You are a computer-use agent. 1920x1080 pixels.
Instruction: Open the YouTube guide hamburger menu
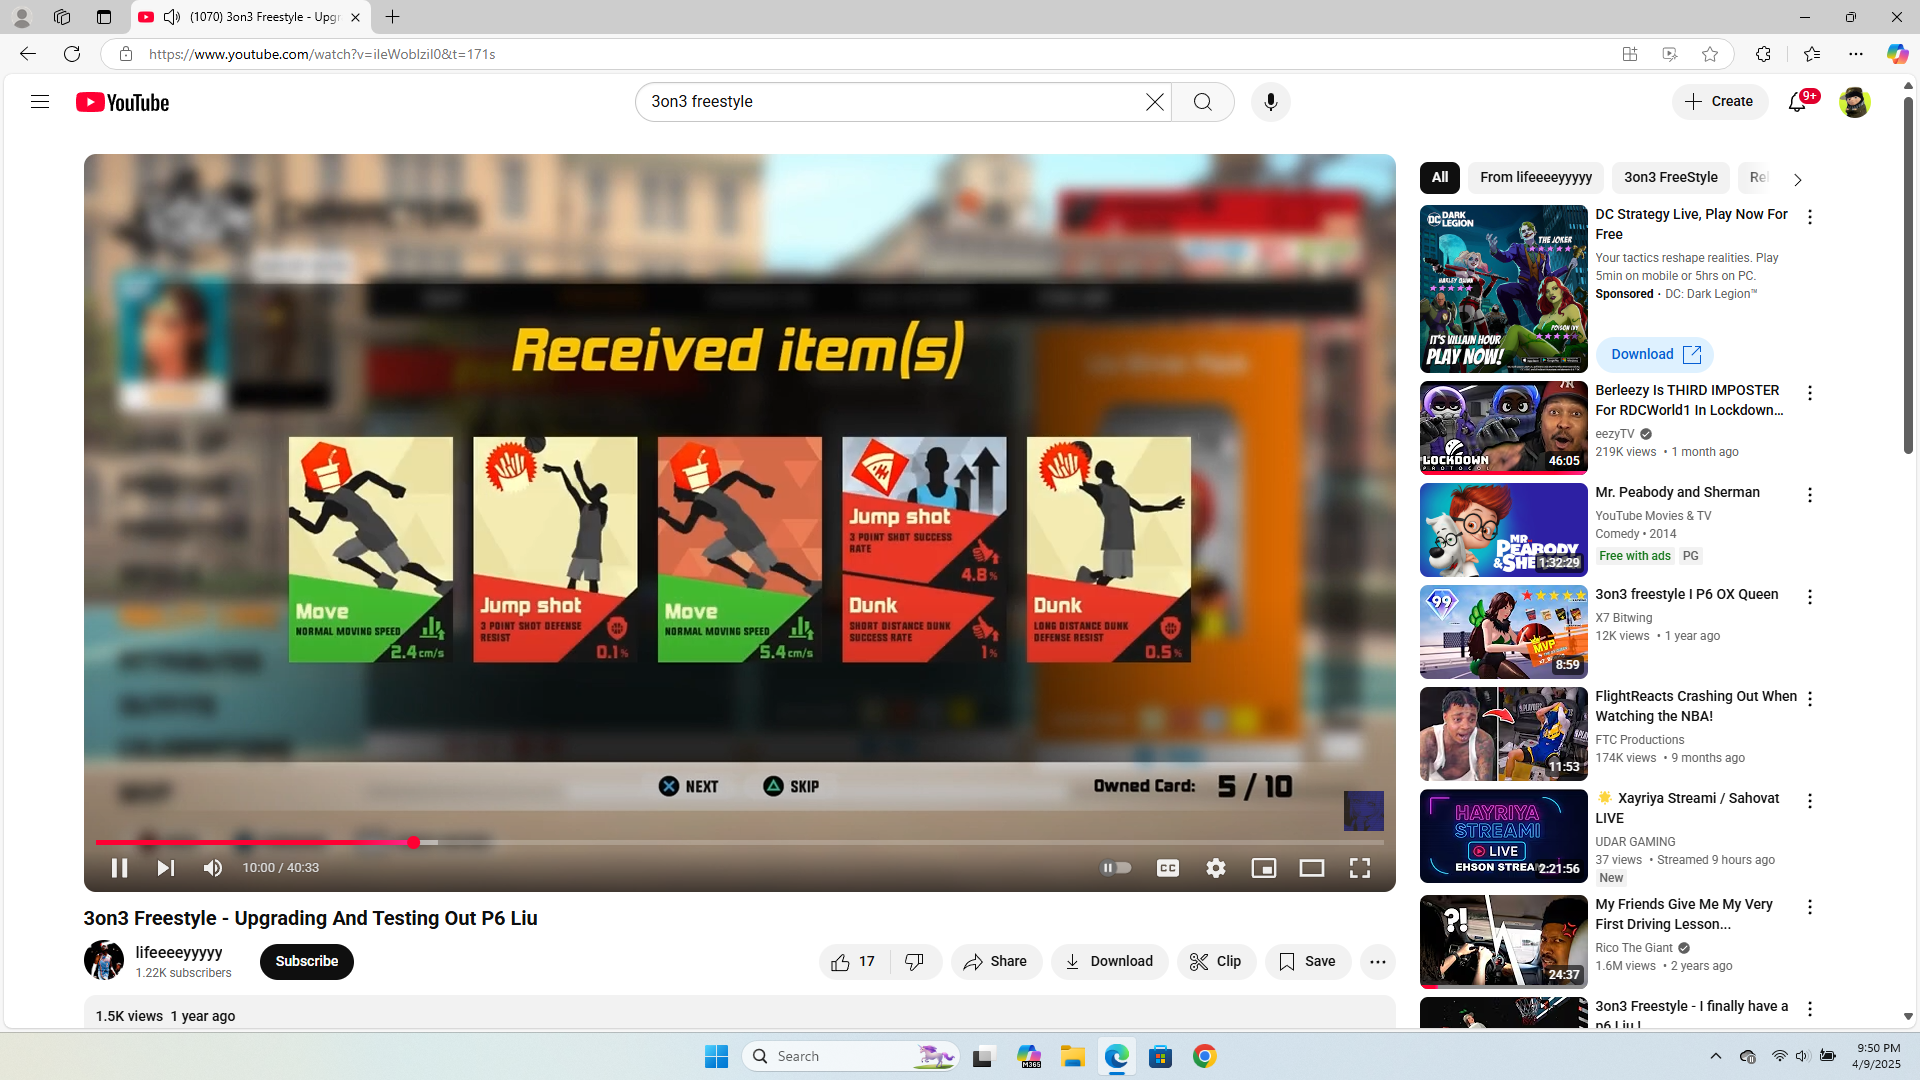tap(40, 102)
